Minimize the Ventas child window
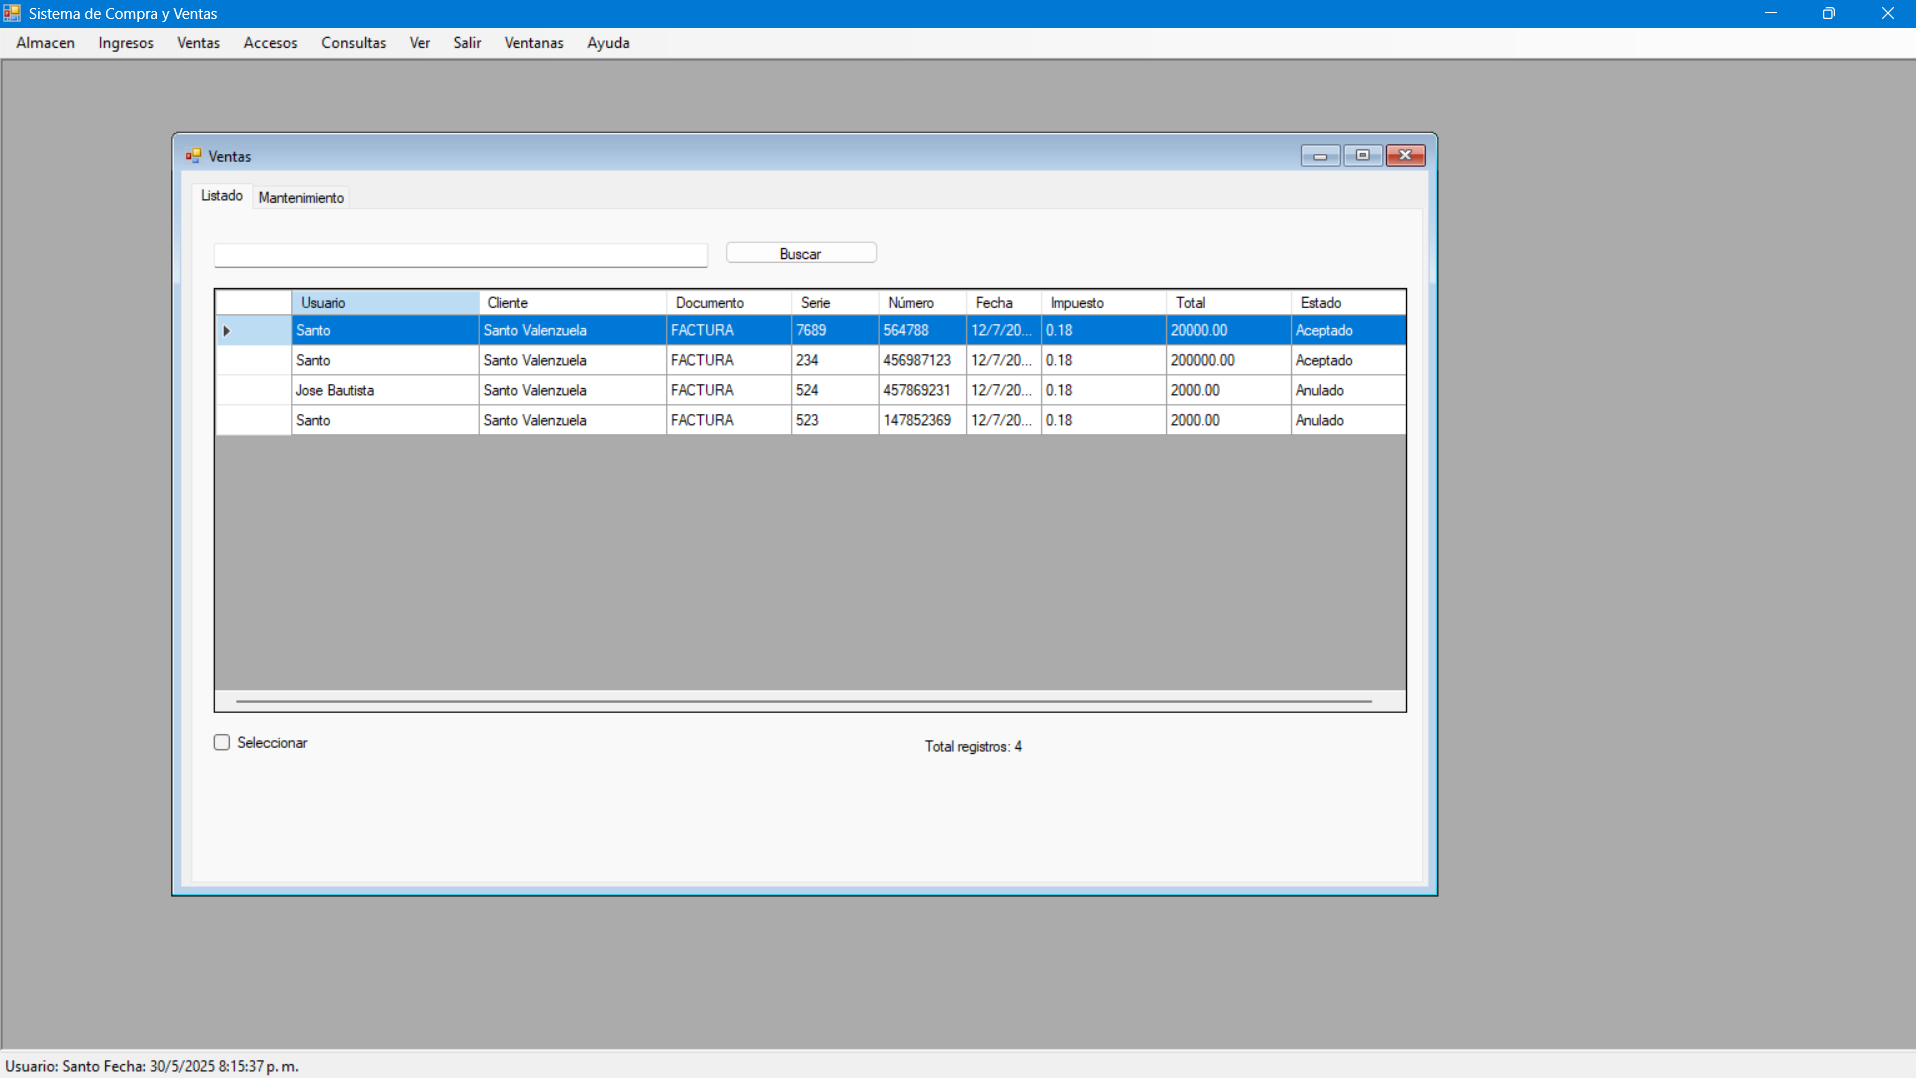This screenshot has height=1078, width=1916. click(1321, 155)
